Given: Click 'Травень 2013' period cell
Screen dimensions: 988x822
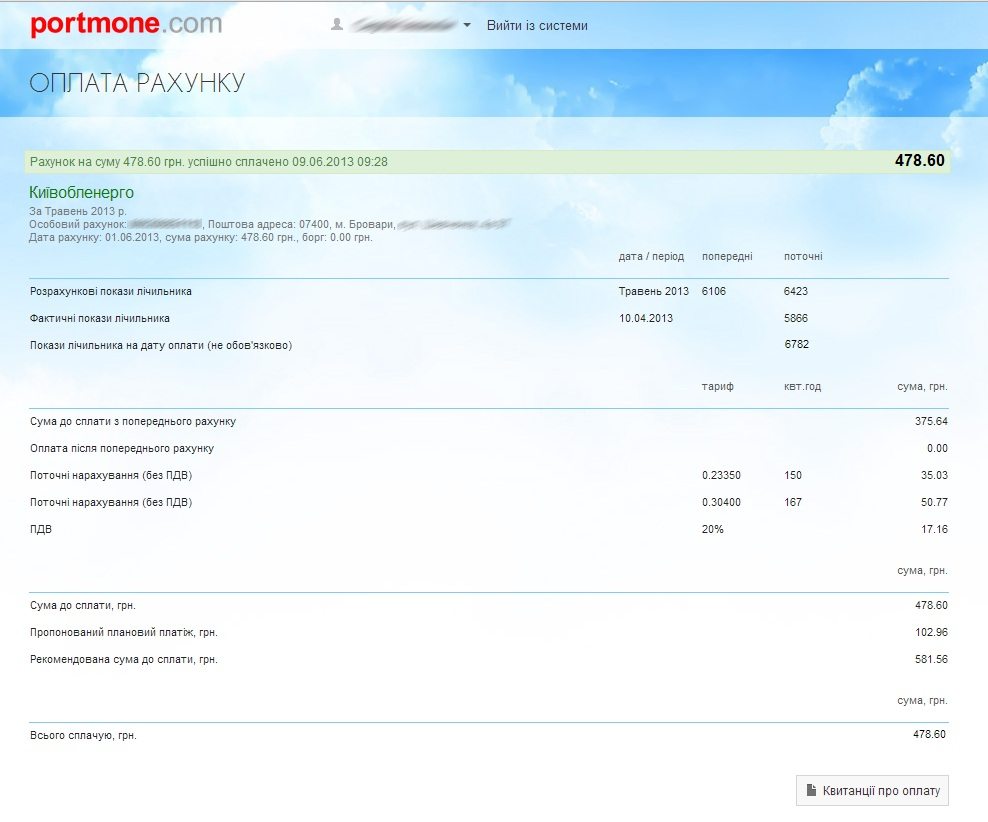Looking at the screenshot, I should point(653,291).
